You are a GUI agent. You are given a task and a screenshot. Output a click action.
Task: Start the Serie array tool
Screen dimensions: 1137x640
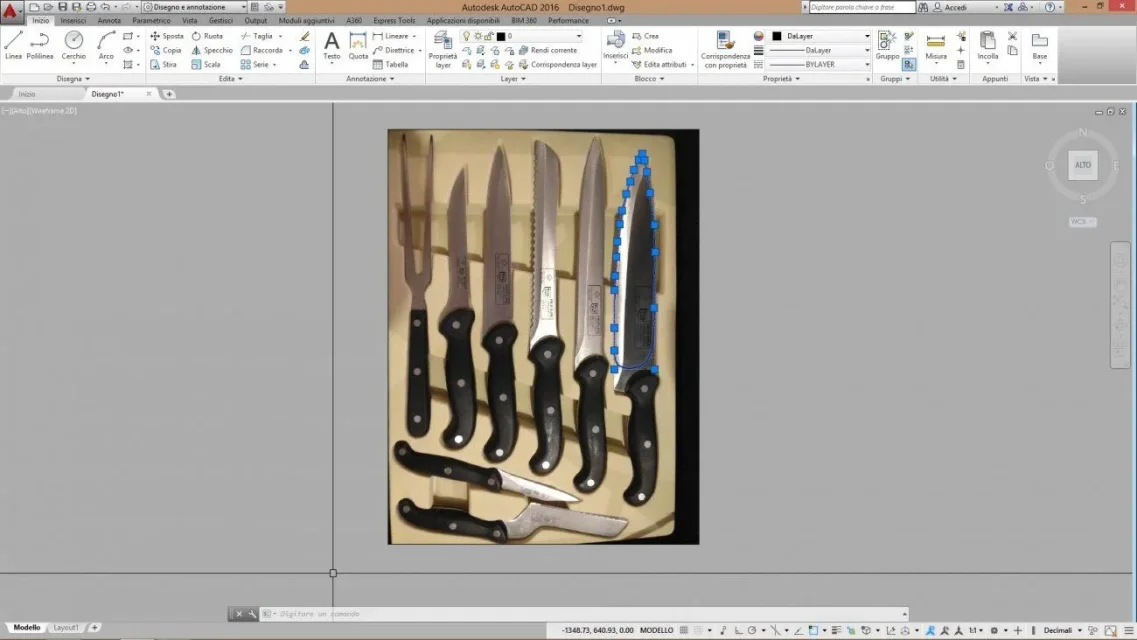click(x=255, y=65)
